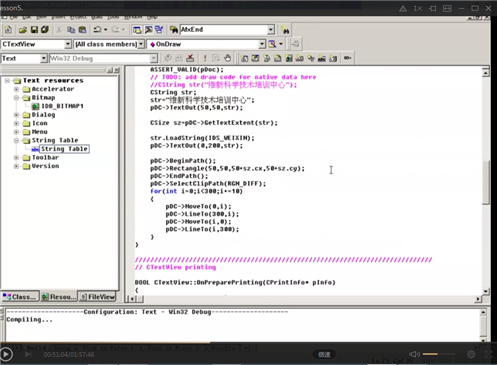Mute audio with the speaker icon
Image resolution: width=497 pixels, height=365 pixels.
pos(414,354)
